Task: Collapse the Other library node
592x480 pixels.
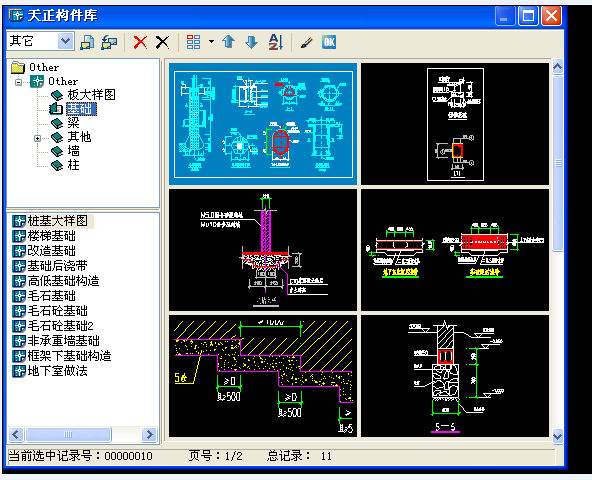Action: coord(18,82)
